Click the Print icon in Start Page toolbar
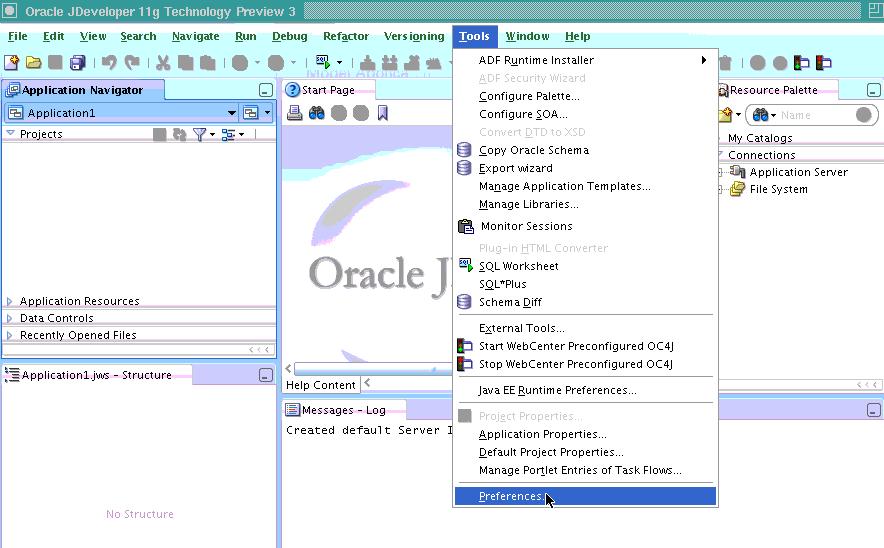The image size is (884, 548). (x=294, y=113)
